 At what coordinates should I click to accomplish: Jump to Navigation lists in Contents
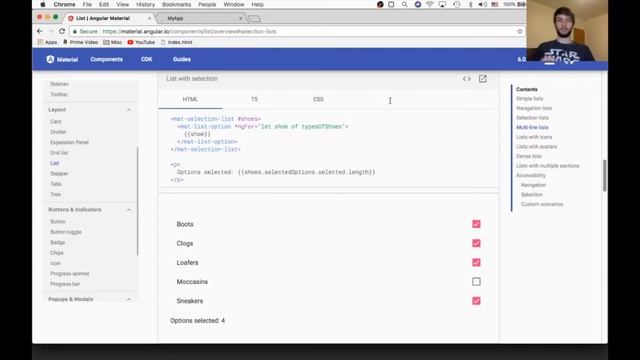click(x=534, y=108)
